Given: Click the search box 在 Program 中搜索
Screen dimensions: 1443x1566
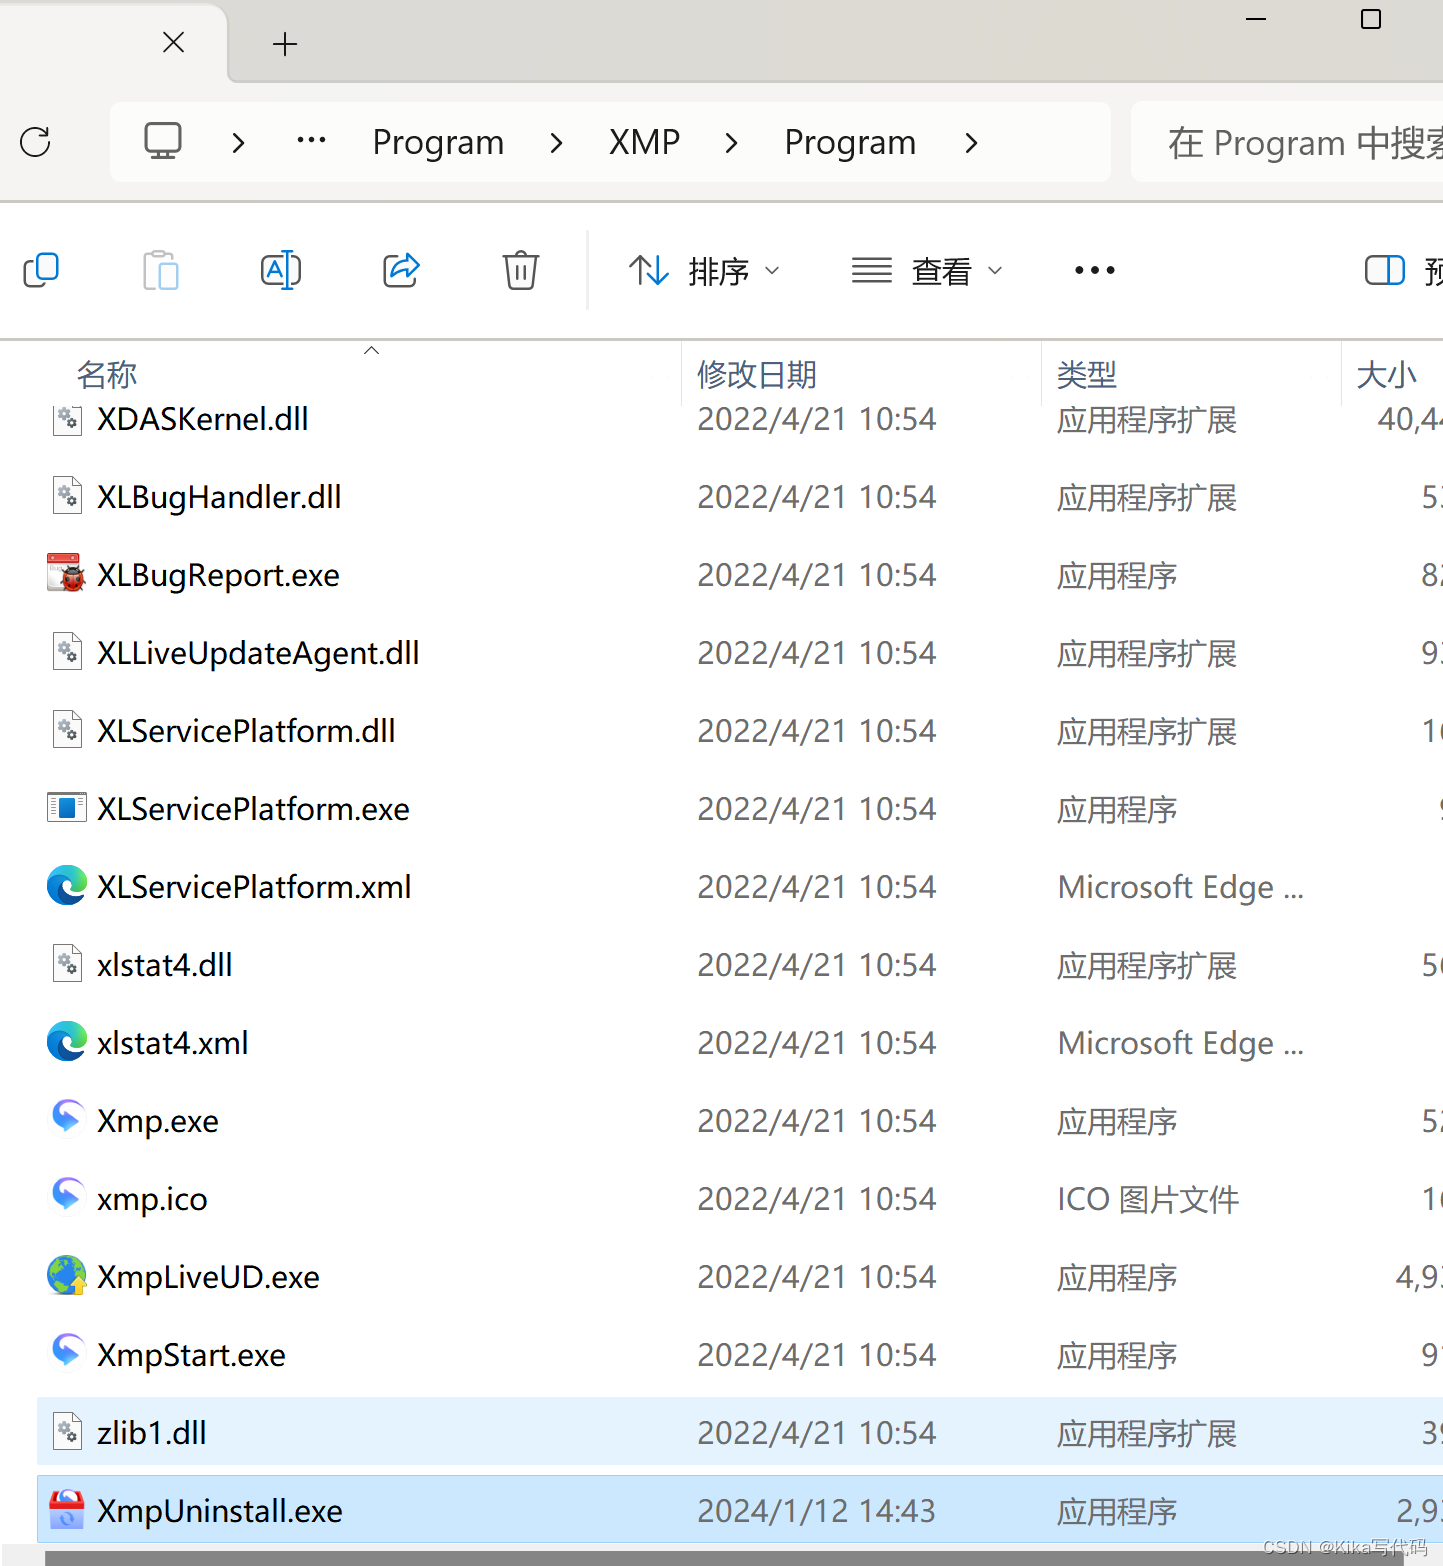Looking at the screenshot, I should (x=1287, y=142).
